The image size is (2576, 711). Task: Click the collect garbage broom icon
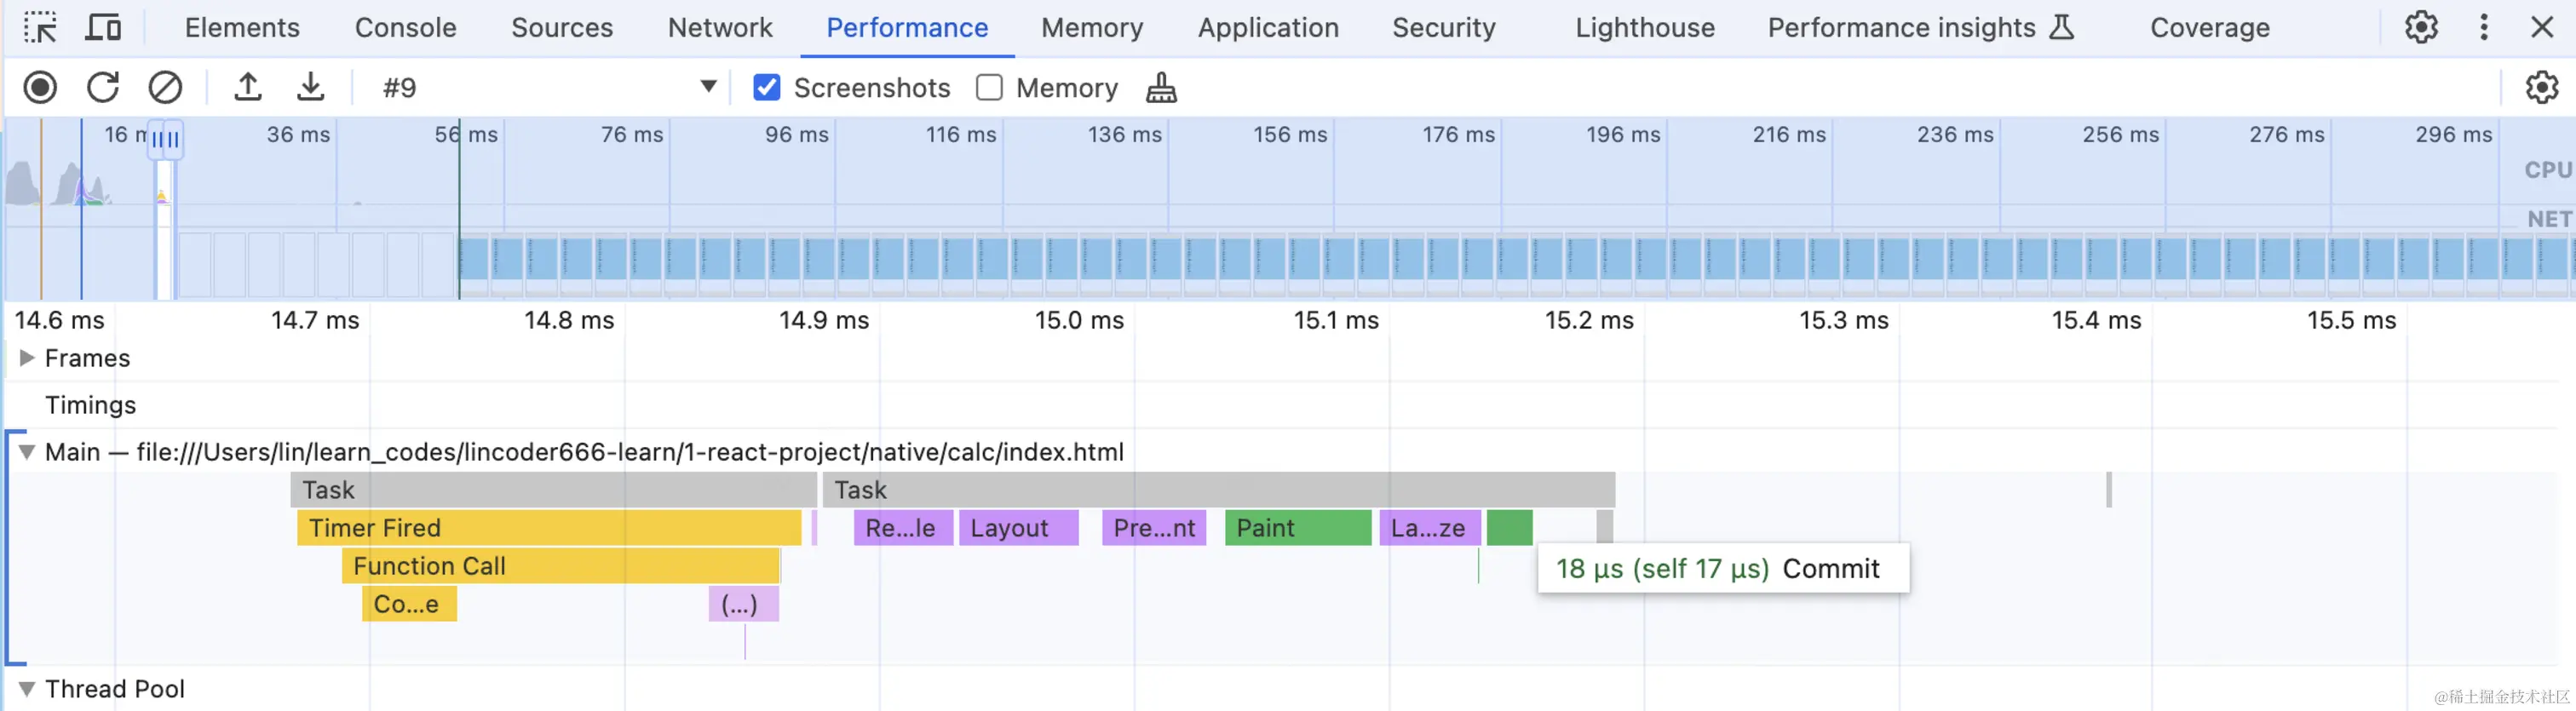(1161, 88)
